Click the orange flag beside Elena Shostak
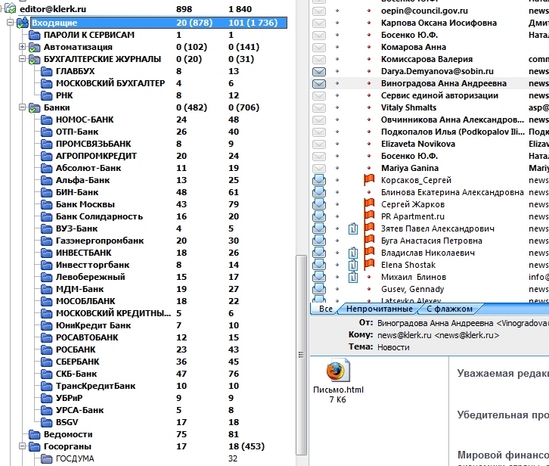This screenshot has height=466, width=549. 369,264
